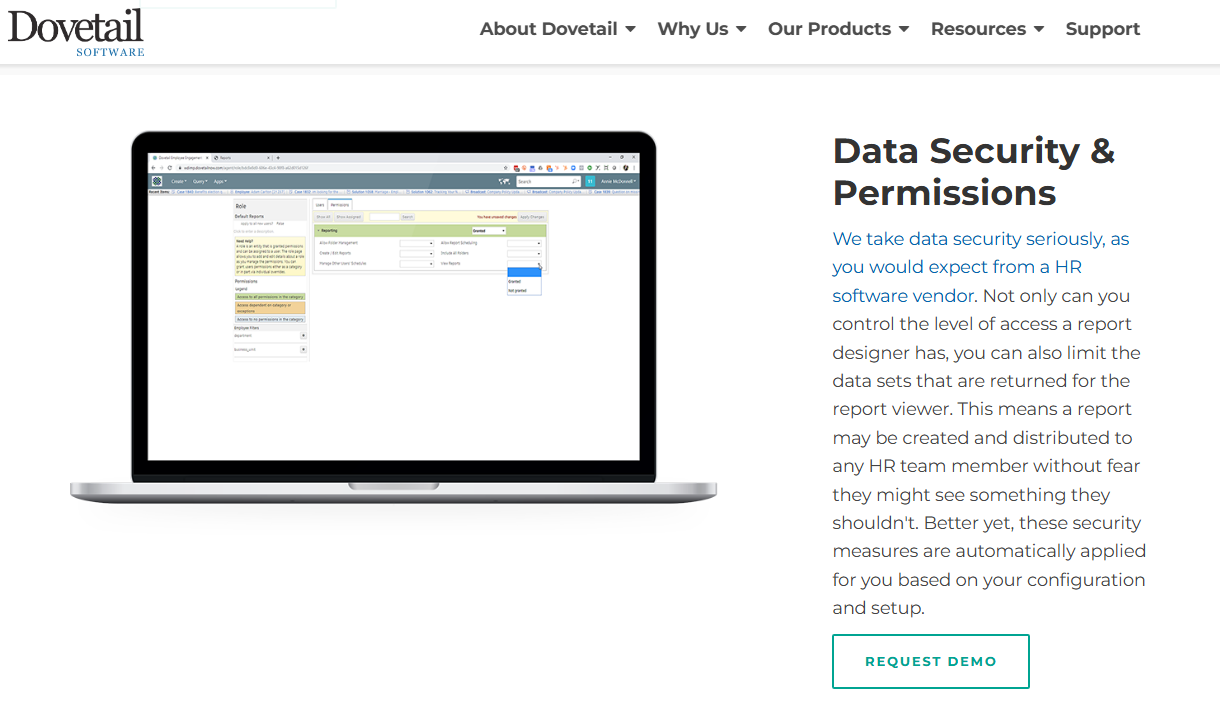Open the About Dovetail menu
The height and width of the screenshot is (703, 1220).
(x=557, y=29)
